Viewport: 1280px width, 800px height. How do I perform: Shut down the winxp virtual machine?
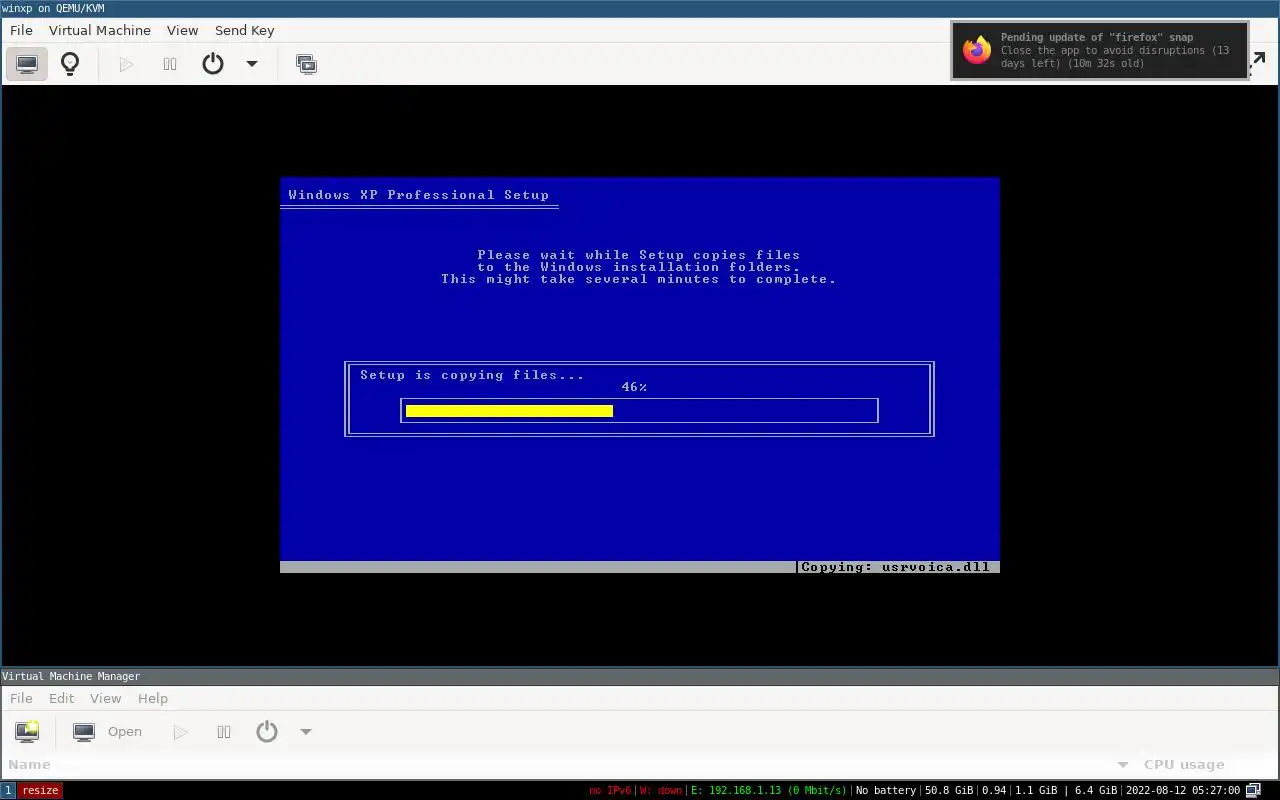click(213, 64)
